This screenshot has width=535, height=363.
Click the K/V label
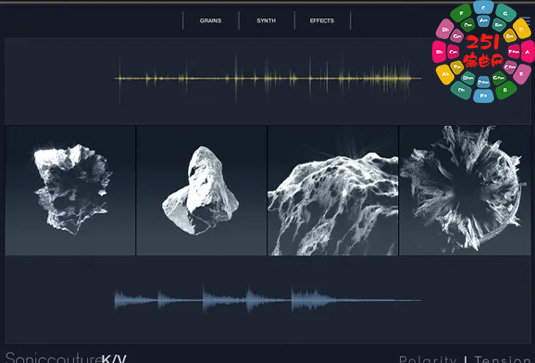pyautogui.click(x=114, y=359)
